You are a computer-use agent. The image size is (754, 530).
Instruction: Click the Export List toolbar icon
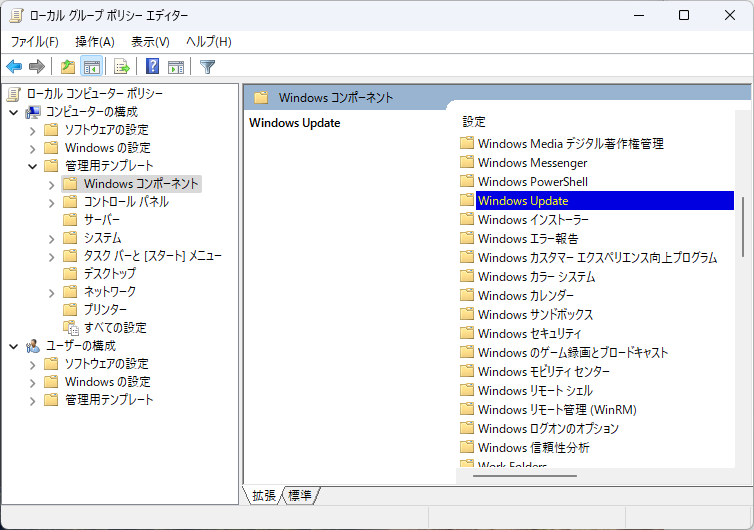click(x=122, y=66)
